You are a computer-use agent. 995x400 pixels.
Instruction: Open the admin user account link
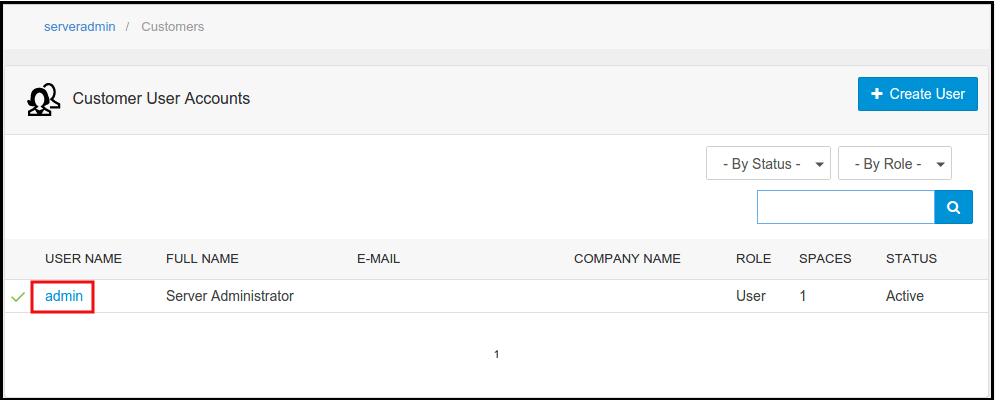[x=64, y=296]
